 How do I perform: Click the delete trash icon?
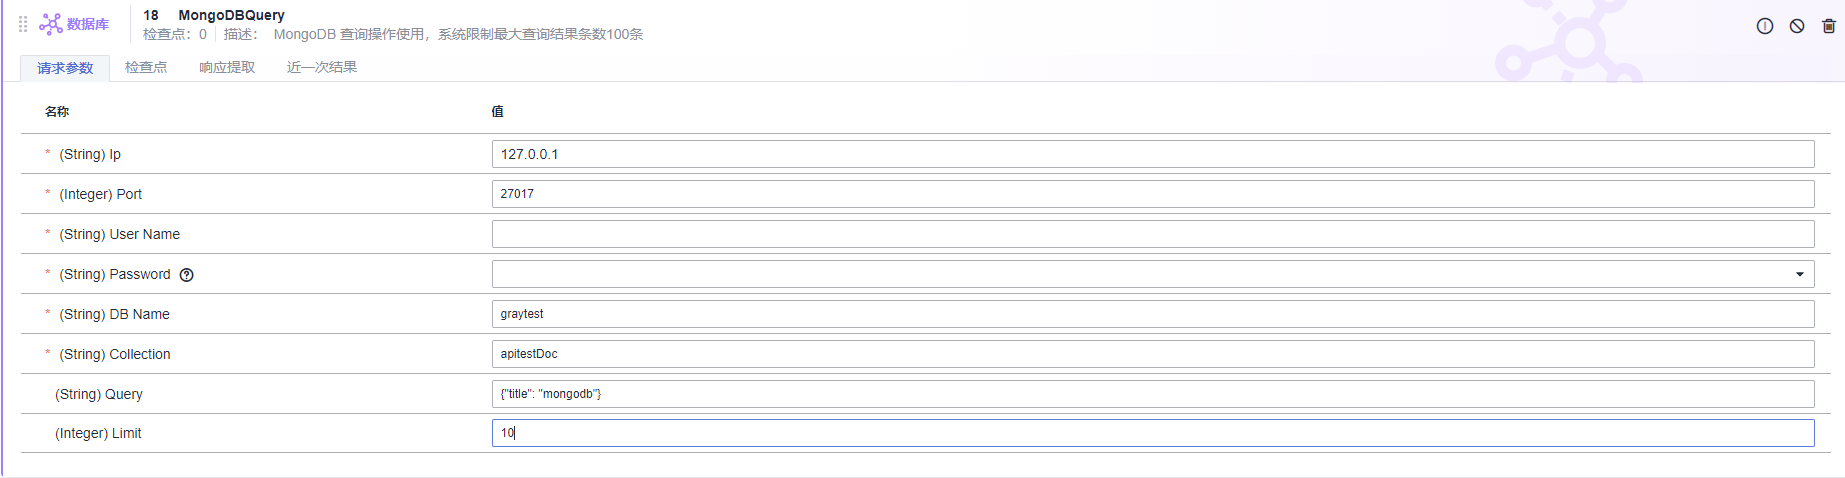click(x=1829, y=26)
